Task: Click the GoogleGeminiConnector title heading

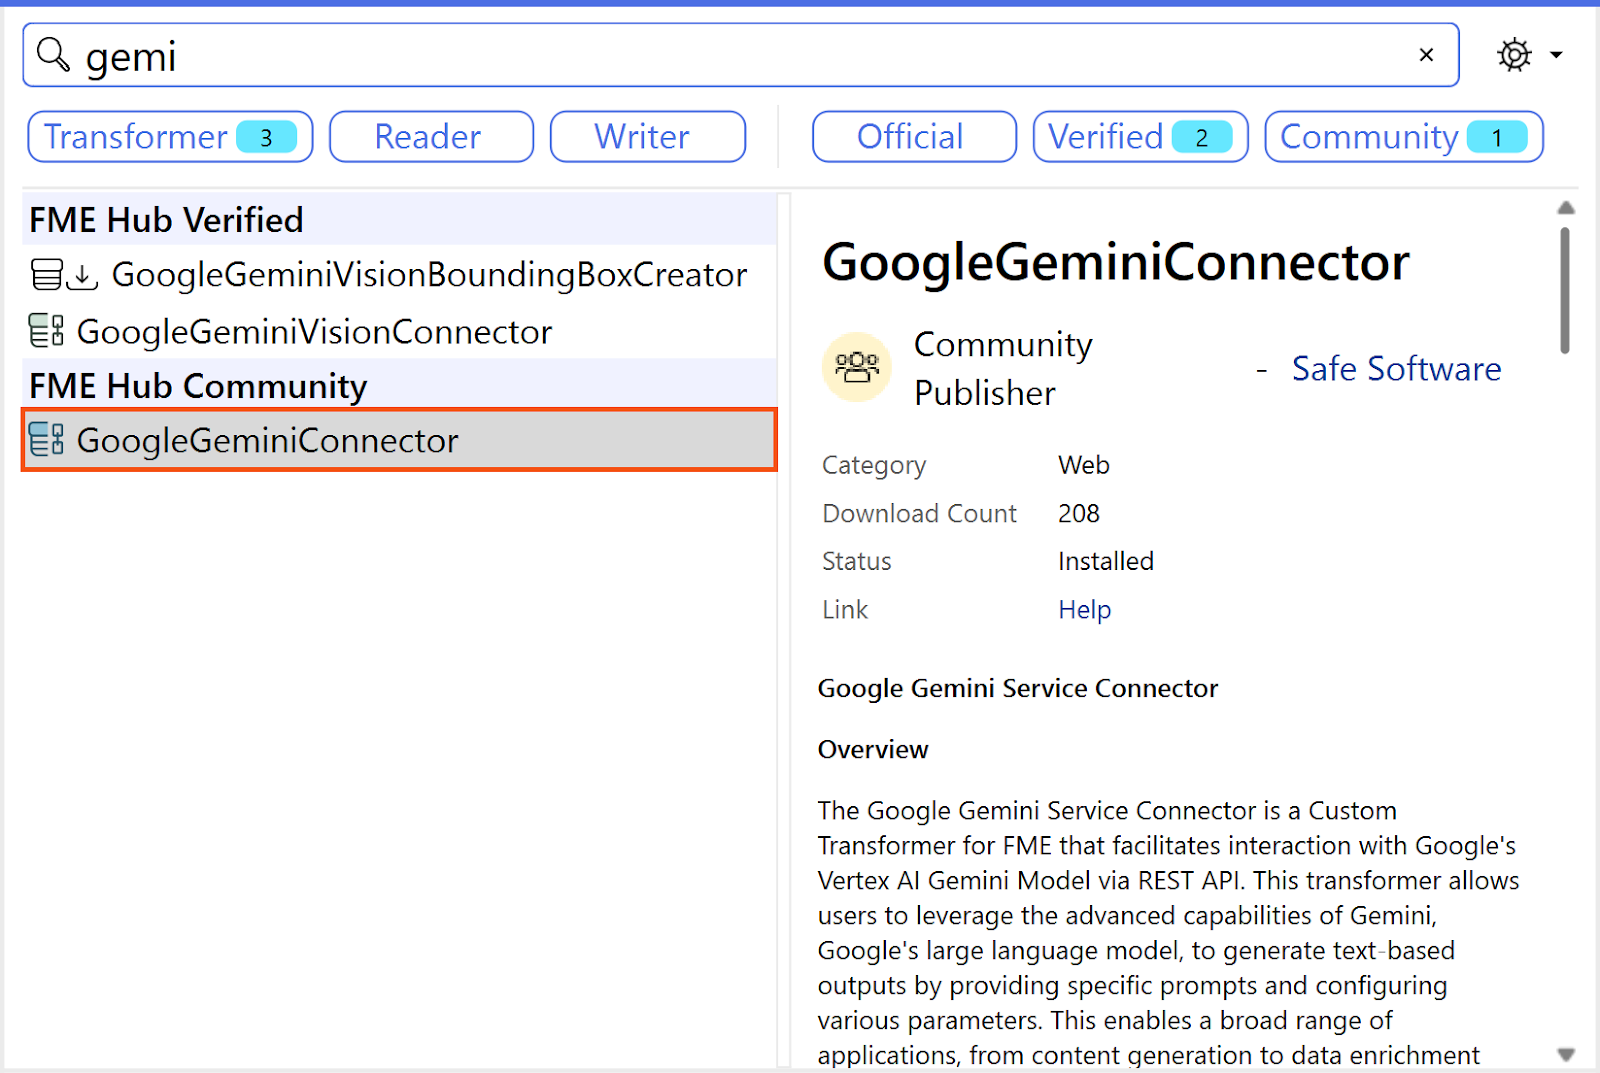Action: 1115,263
